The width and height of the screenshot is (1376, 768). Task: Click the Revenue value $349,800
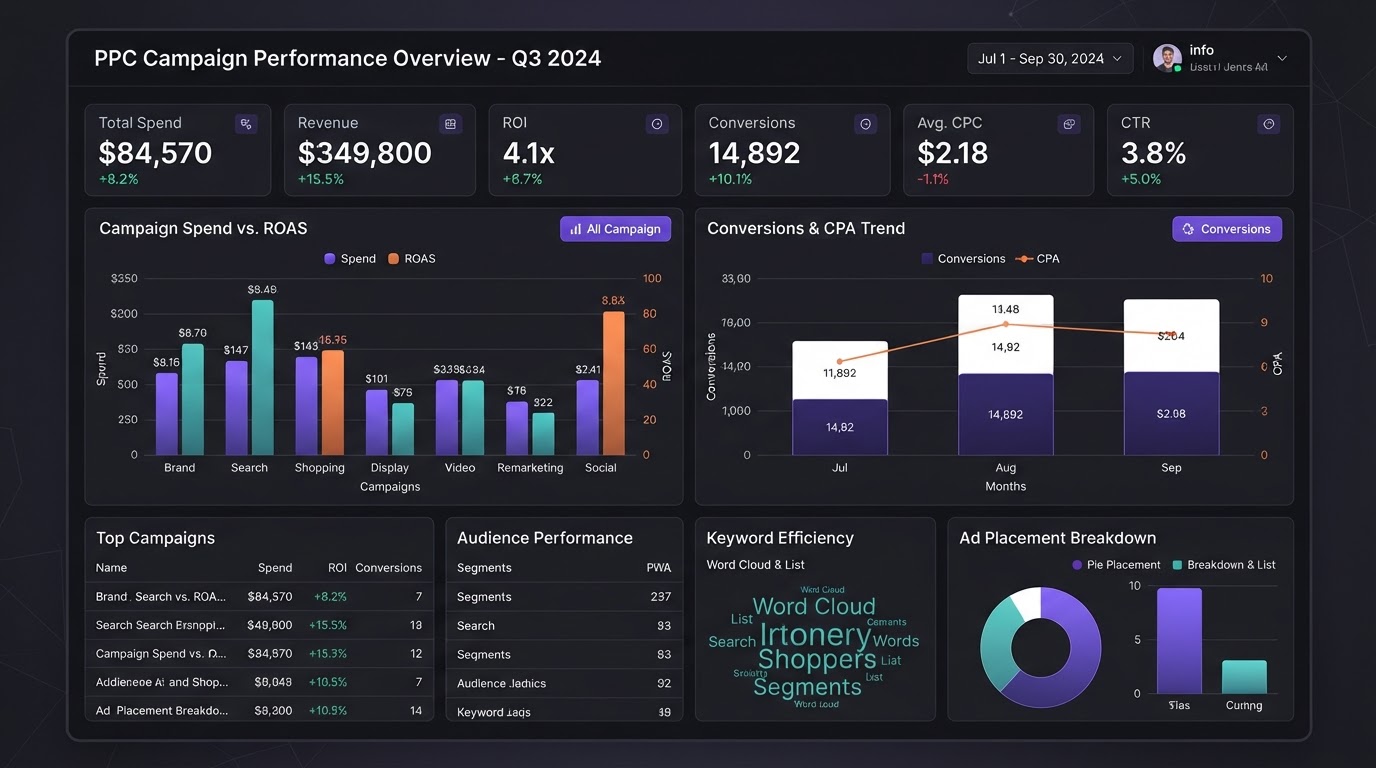pyautogui.click(x=365, y=153)
